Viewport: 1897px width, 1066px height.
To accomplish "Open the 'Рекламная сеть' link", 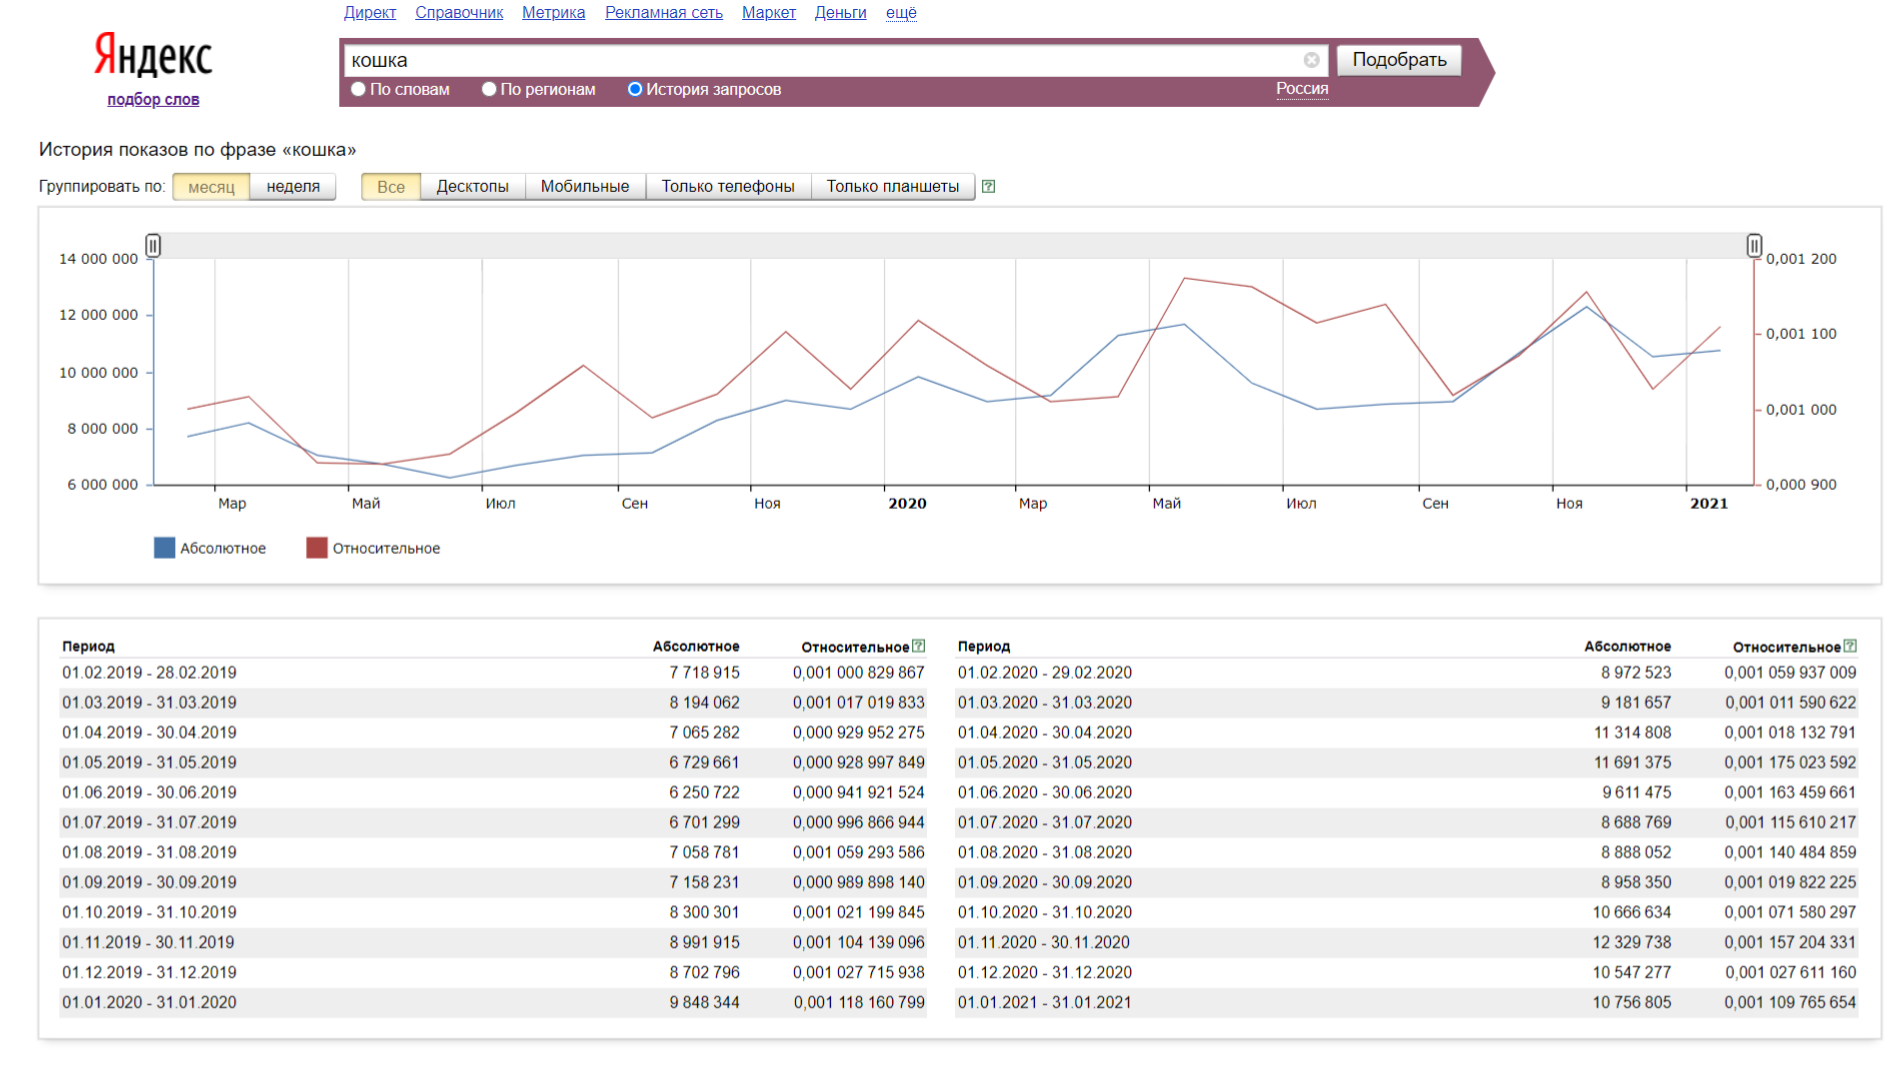I will pyautogui.click(x=664, y=13).
